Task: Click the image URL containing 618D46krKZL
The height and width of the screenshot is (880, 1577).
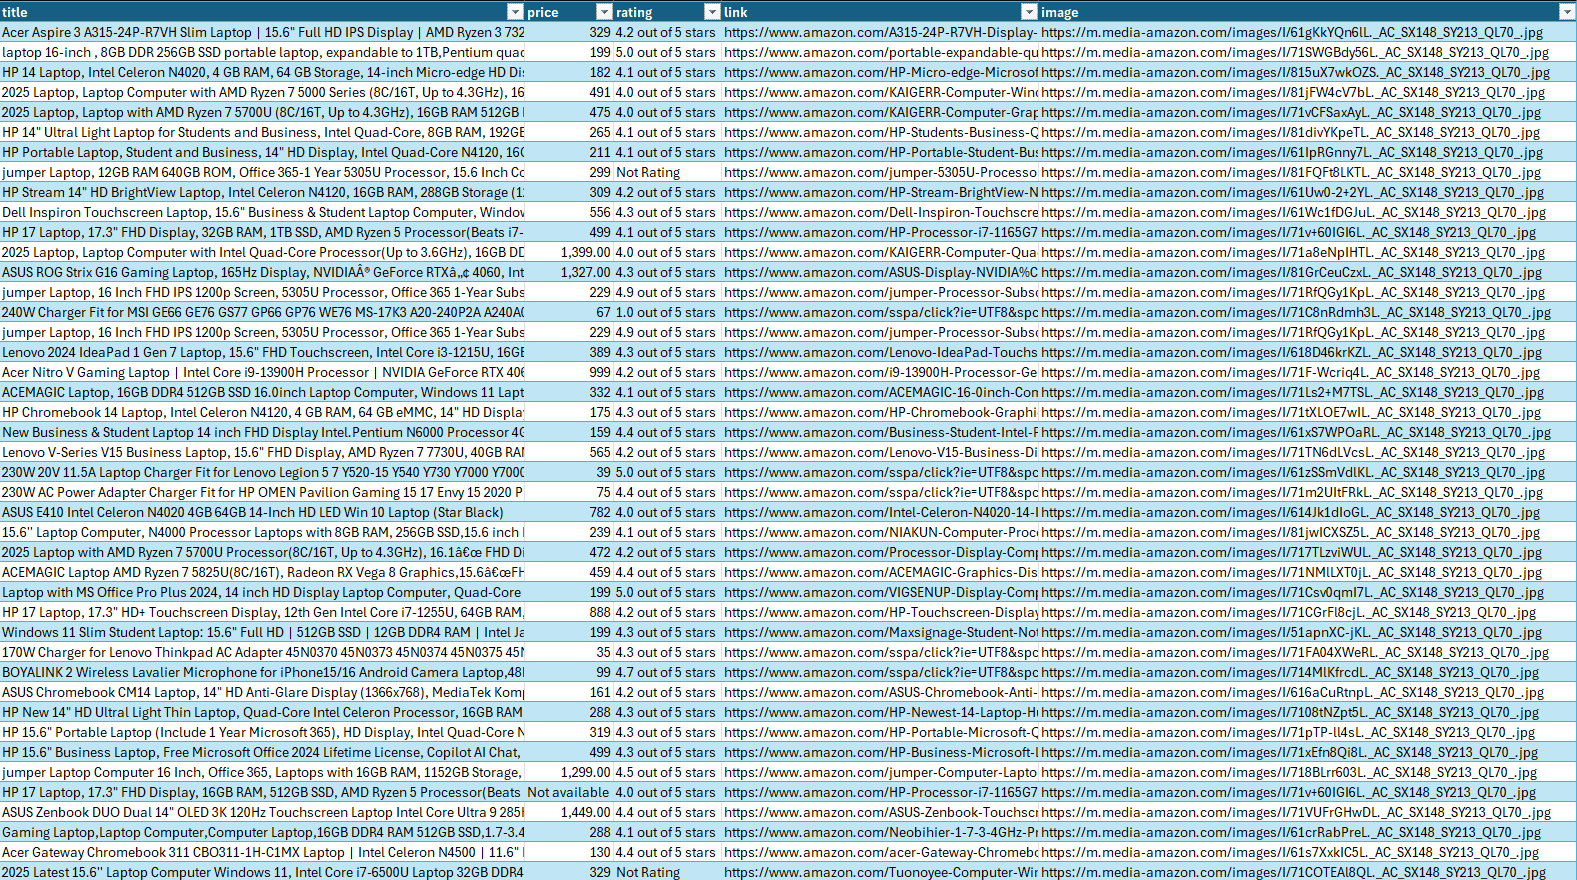Action: coord(1308,352)
